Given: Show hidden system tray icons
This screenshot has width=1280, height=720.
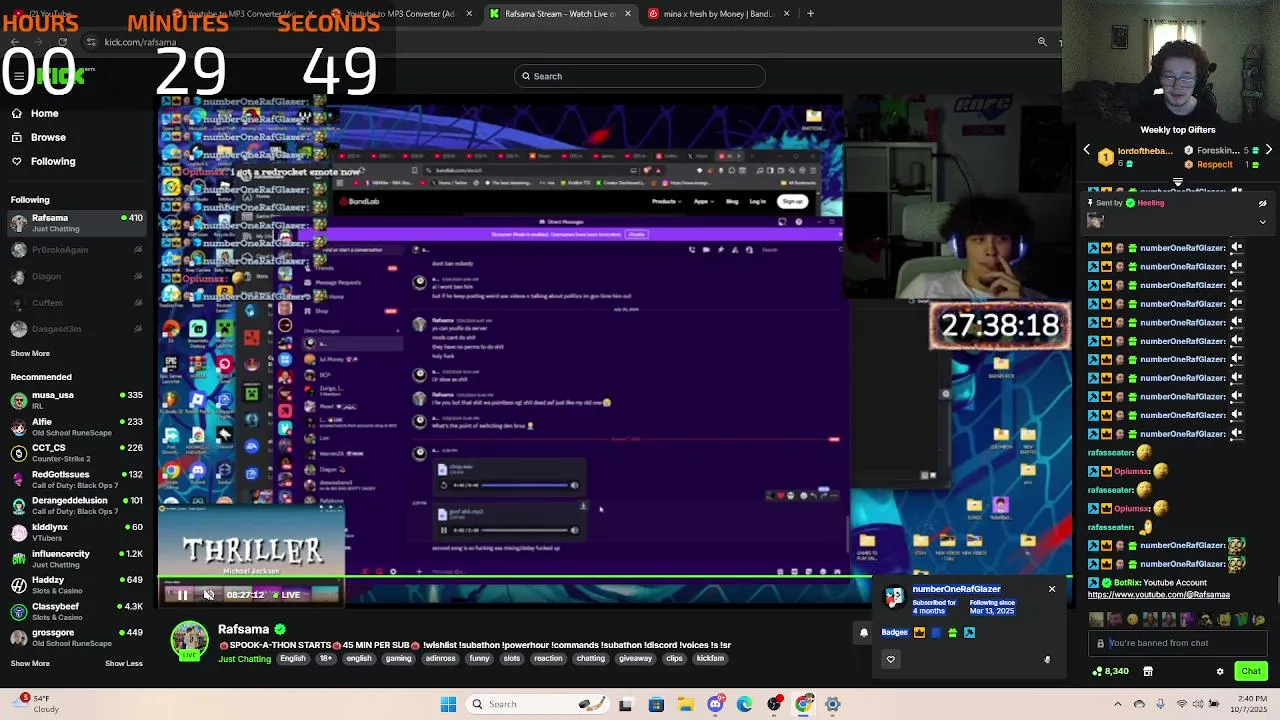Looking at the screenshot, I should pos(1118,704).
